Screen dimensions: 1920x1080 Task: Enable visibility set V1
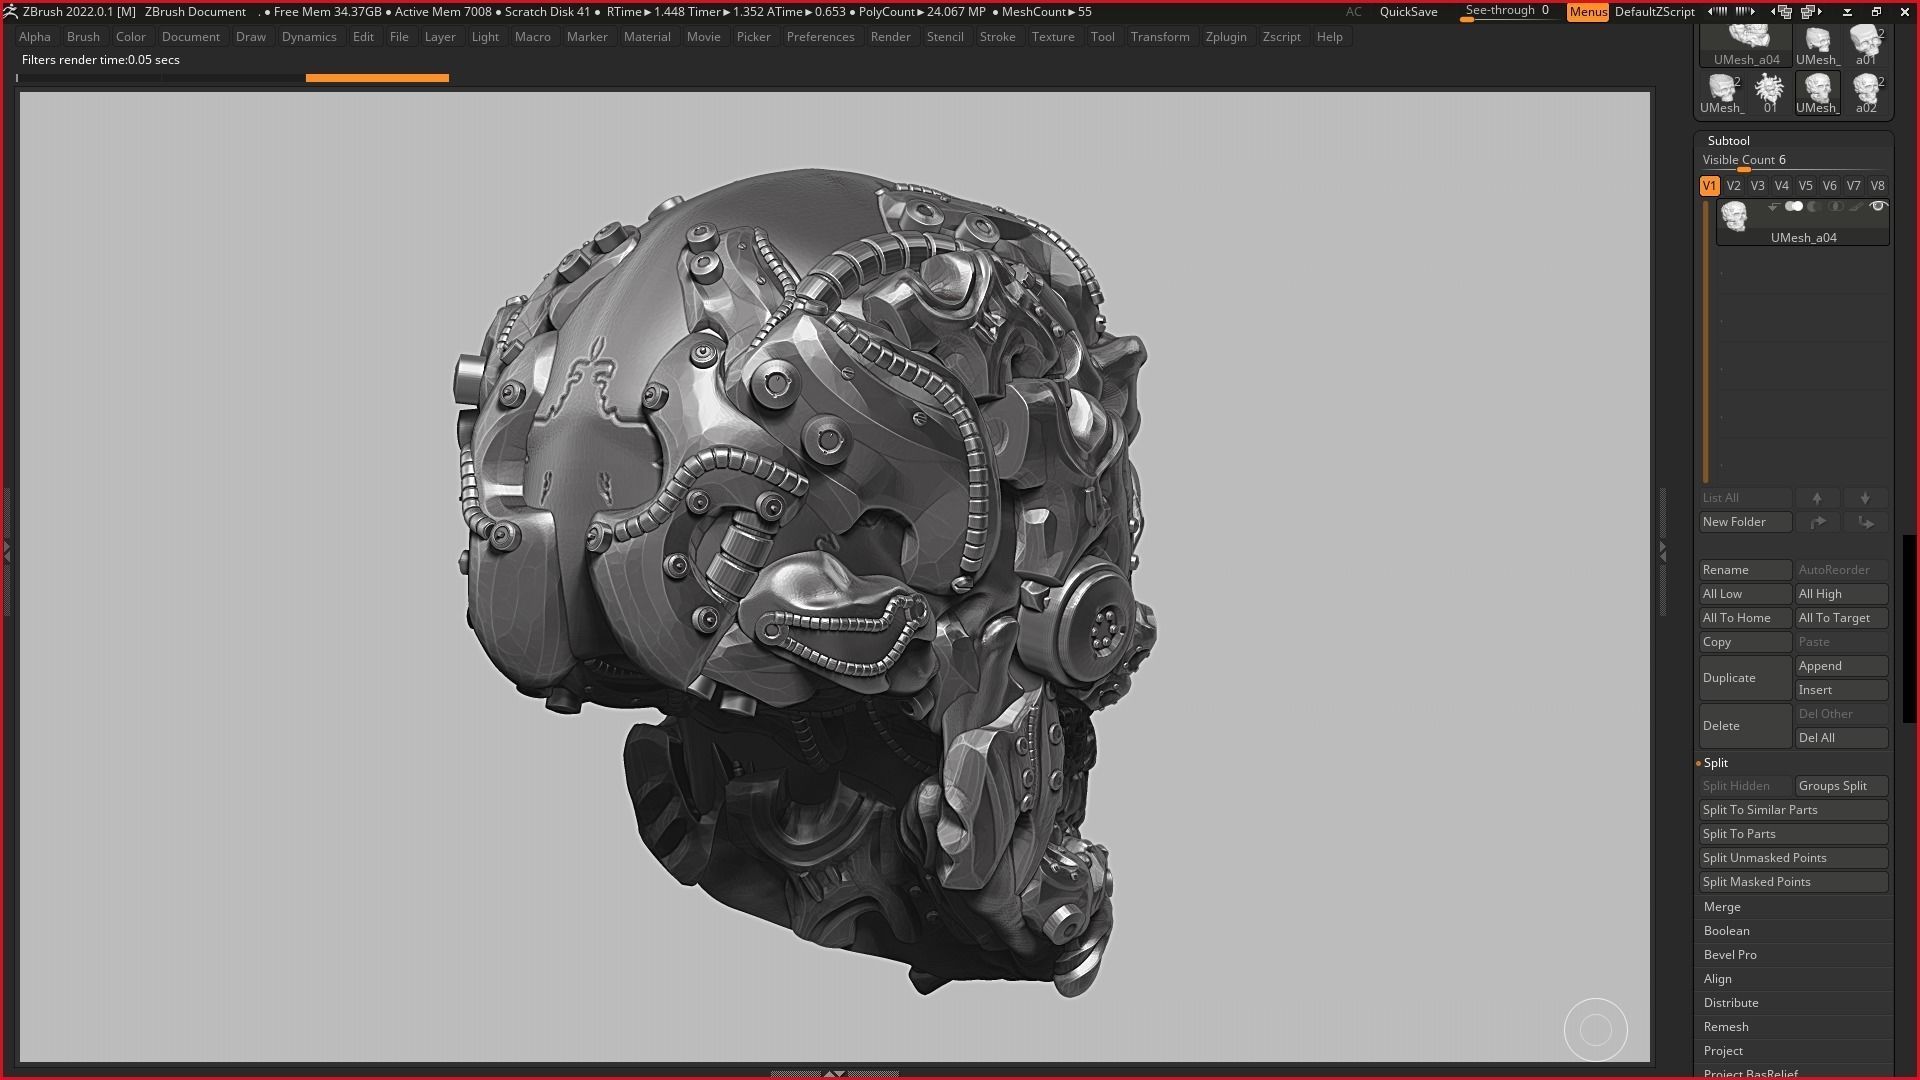coord(1709,186)
